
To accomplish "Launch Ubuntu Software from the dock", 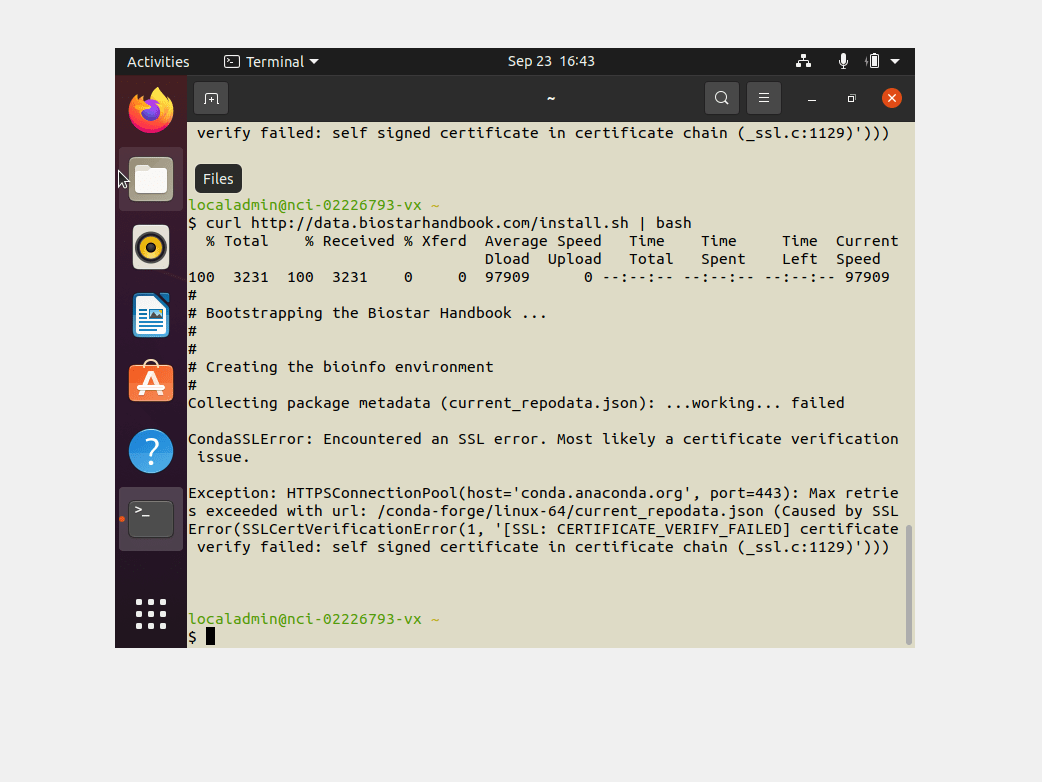I will [151, 382].
